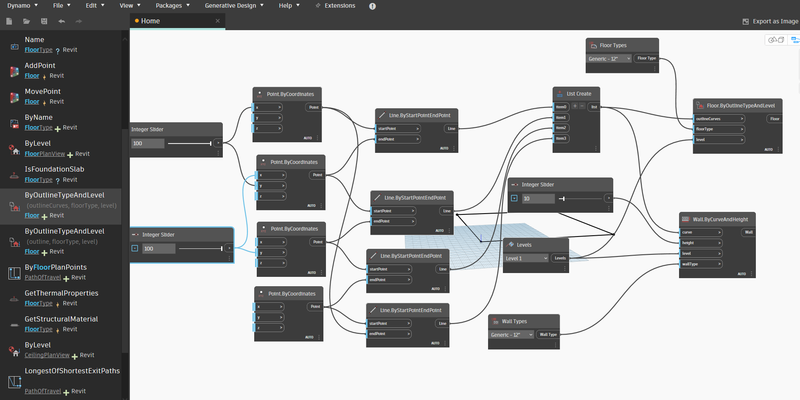Click the Redo arrow icon
Viewport: 800px width, 400px height.
pos(79,21)
